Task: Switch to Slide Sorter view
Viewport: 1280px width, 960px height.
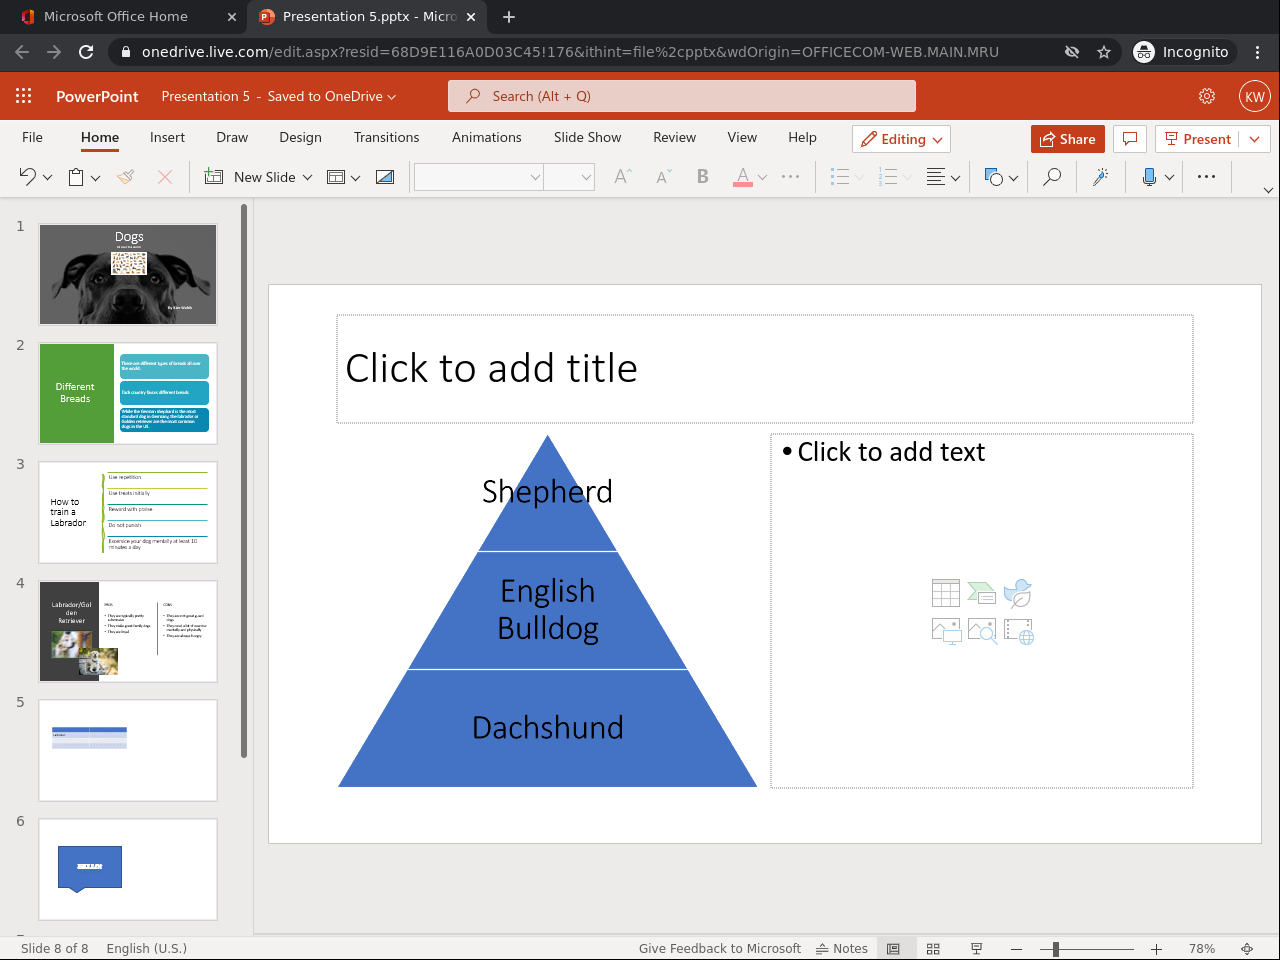Action: [933, 949]
